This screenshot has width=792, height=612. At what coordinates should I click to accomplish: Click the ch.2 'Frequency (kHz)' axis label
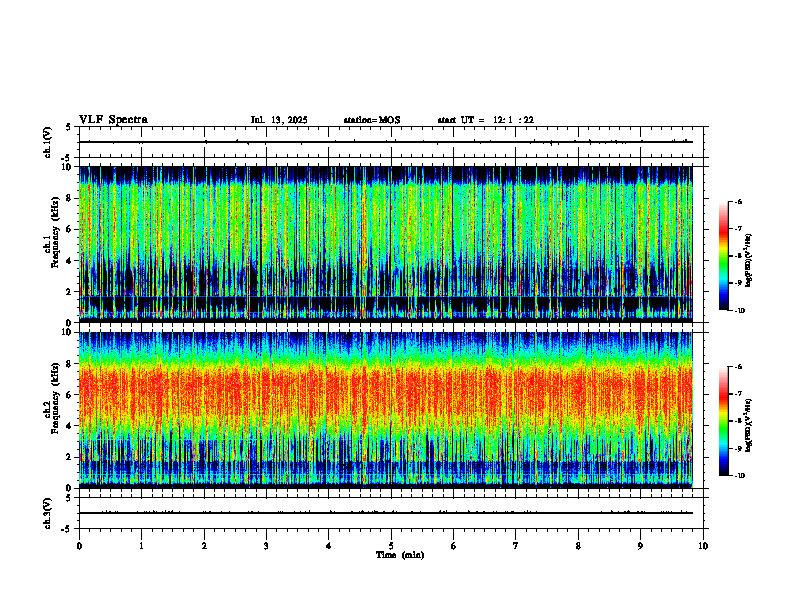pos(55,398)
